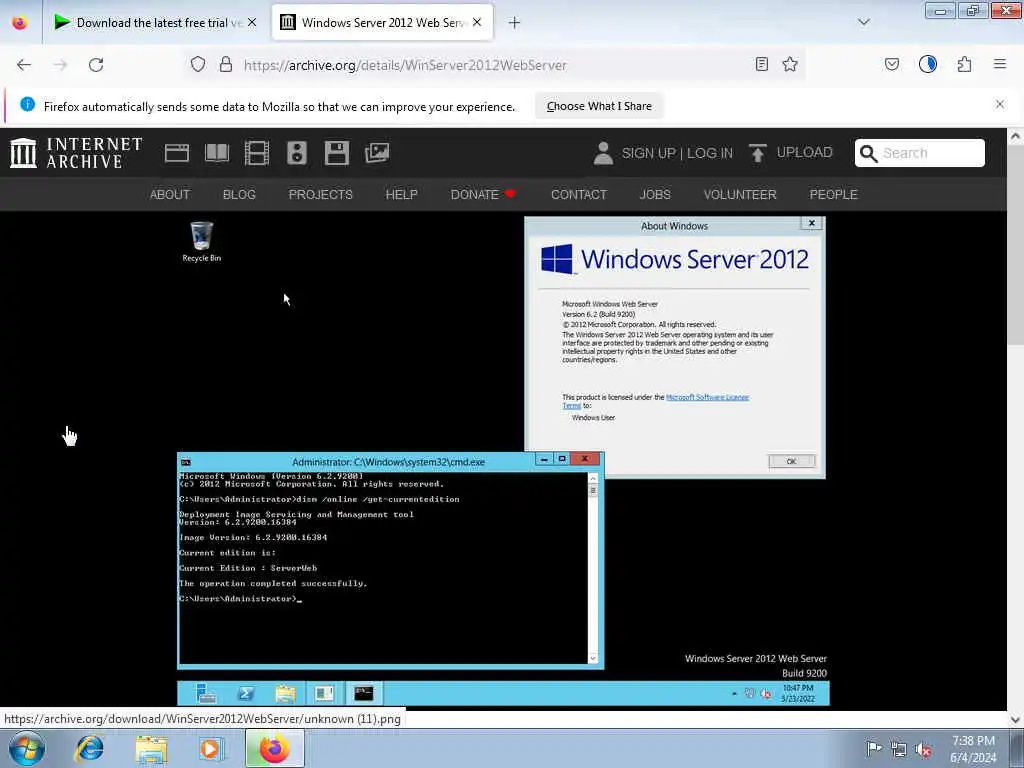1024x768 pixels.
Task: Open Action Center flag icon
Action: click(874, 748)
